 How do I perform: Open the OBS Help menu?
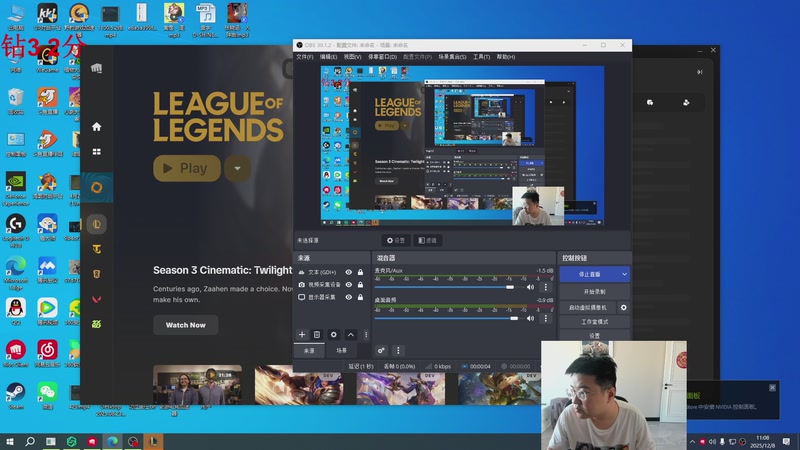(x=506, y=57)
